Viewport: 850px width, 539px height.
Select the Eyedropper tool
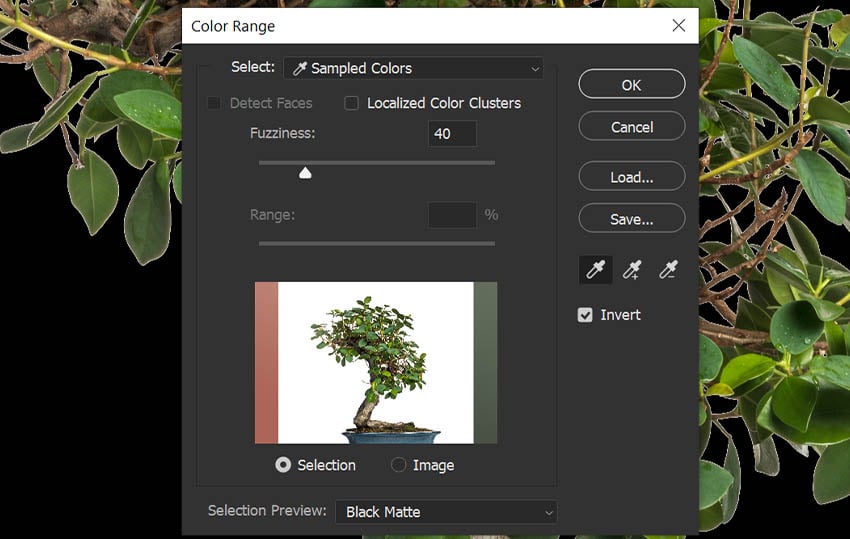click(595, 270)
